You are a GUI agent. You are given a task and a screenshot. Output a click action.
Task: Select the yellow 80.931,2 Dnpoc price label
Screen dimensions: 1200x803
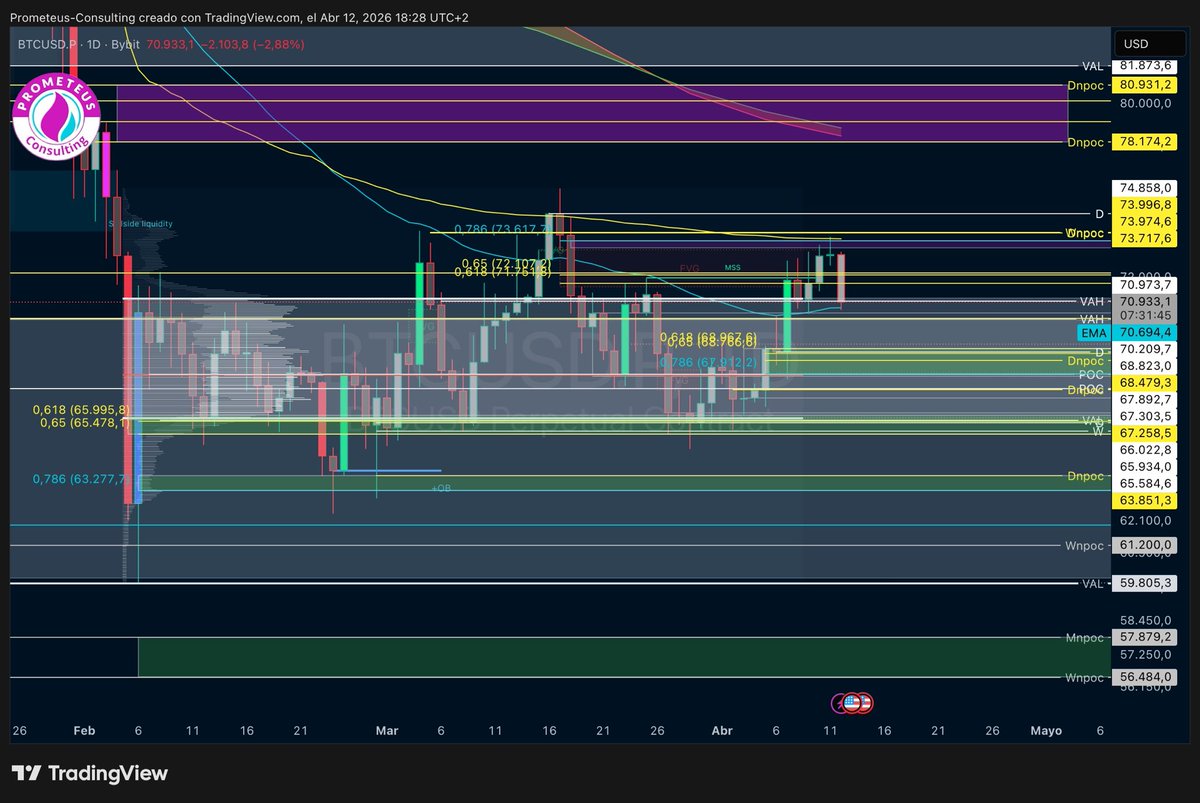pos(1145,85)
